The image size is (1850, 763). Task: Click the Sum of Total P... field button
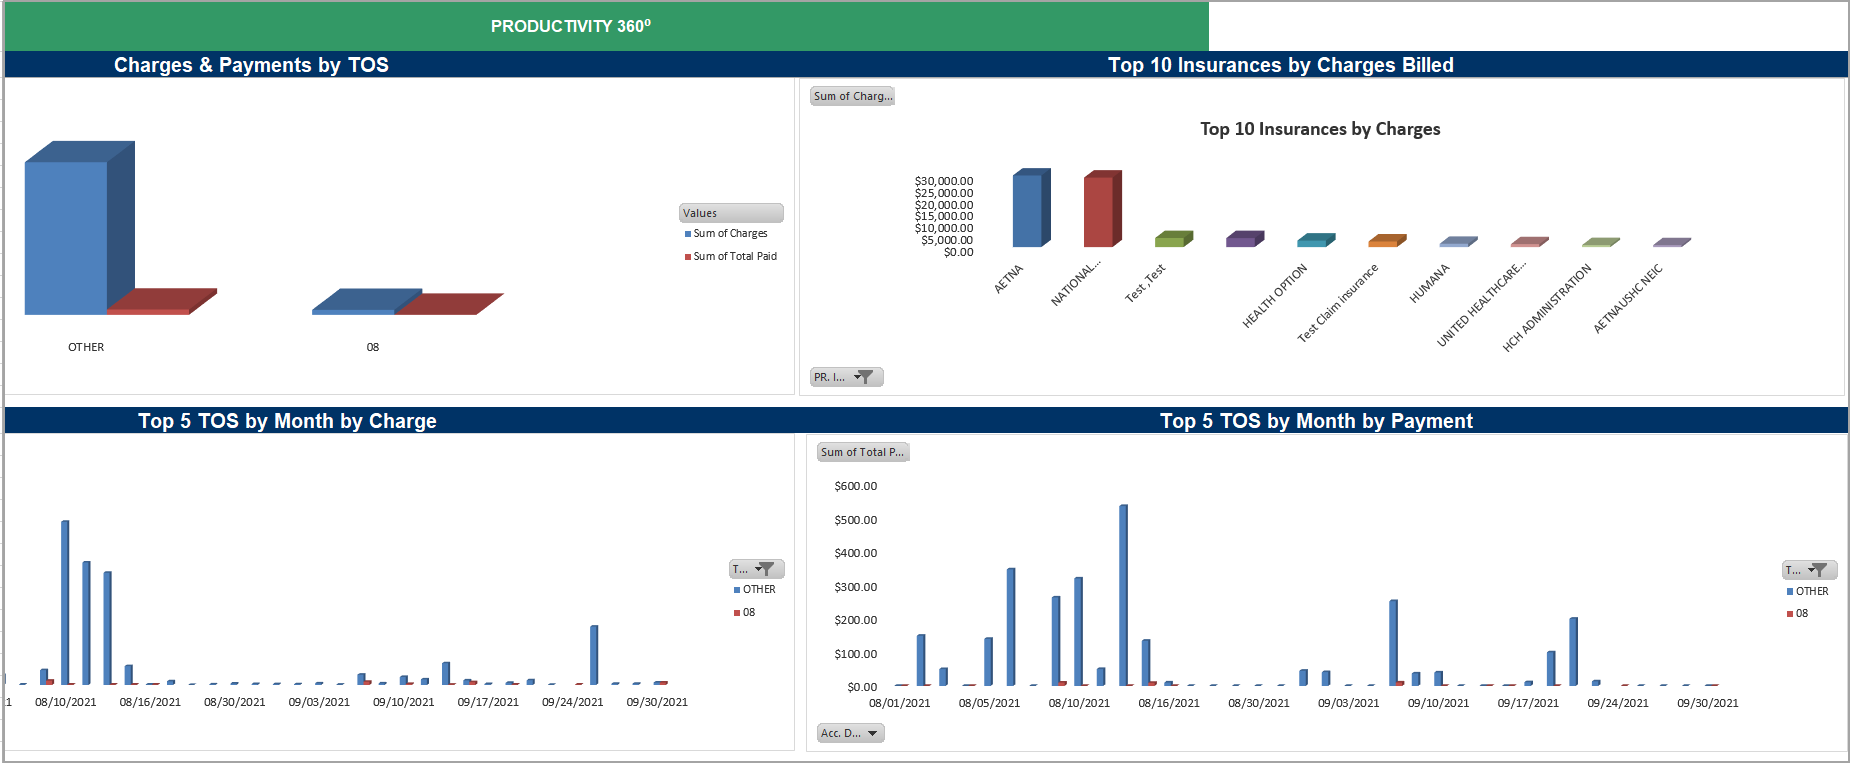point(862,452)
